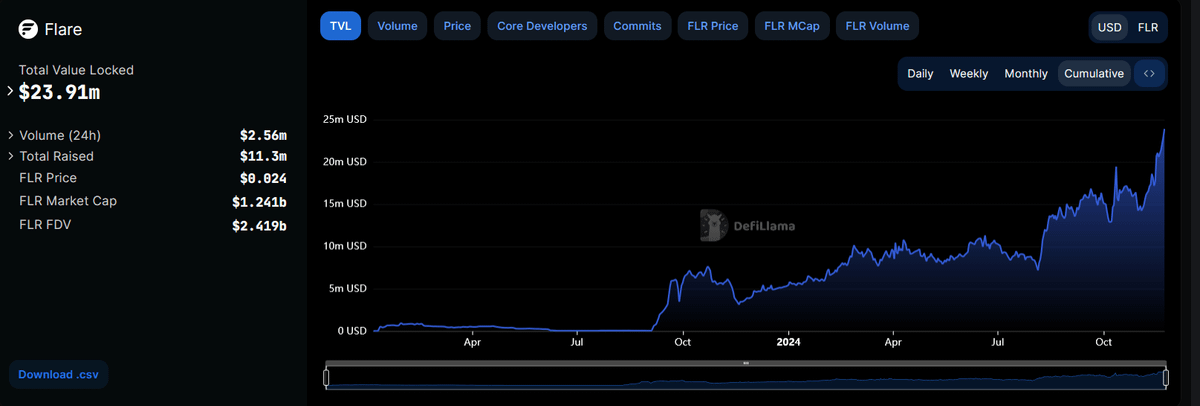
Task: Click the FLR Price label
Action: (x=48, y=178)
